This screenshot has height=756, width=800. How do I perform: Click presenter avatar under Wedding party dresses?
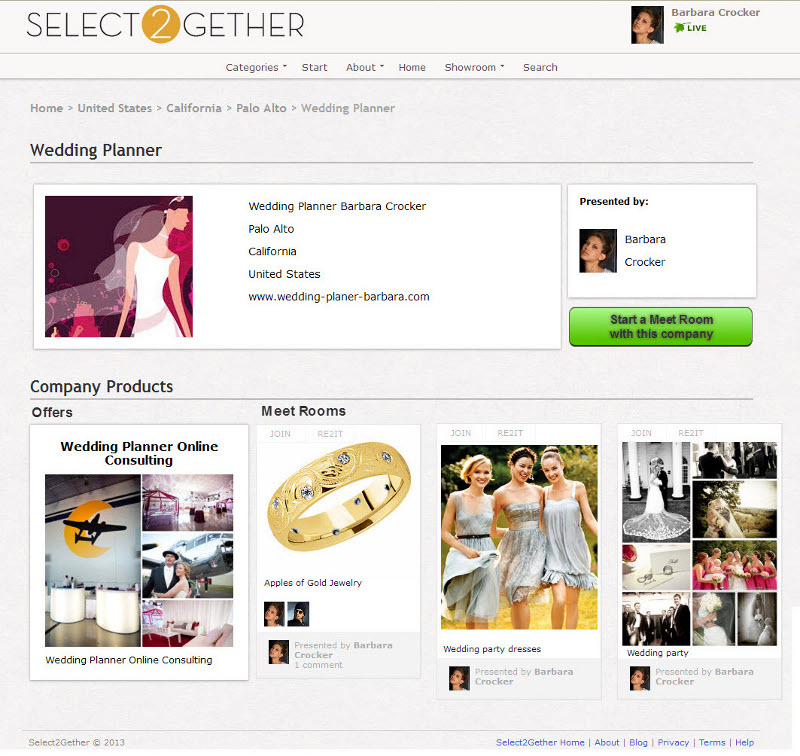(x=459, y=678)
